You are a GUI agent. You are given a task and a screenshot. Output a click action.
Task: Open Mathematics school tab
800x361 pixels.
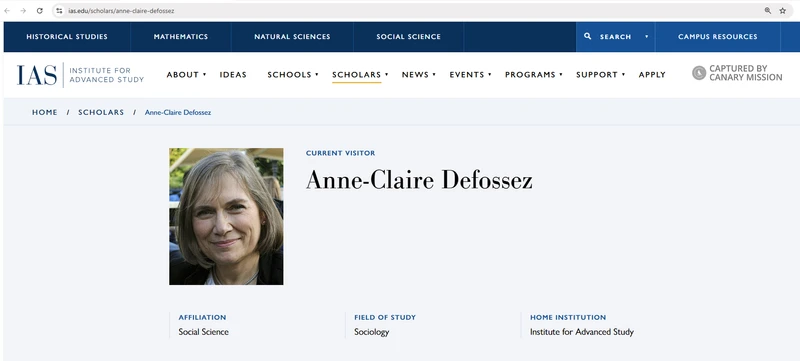181,37
